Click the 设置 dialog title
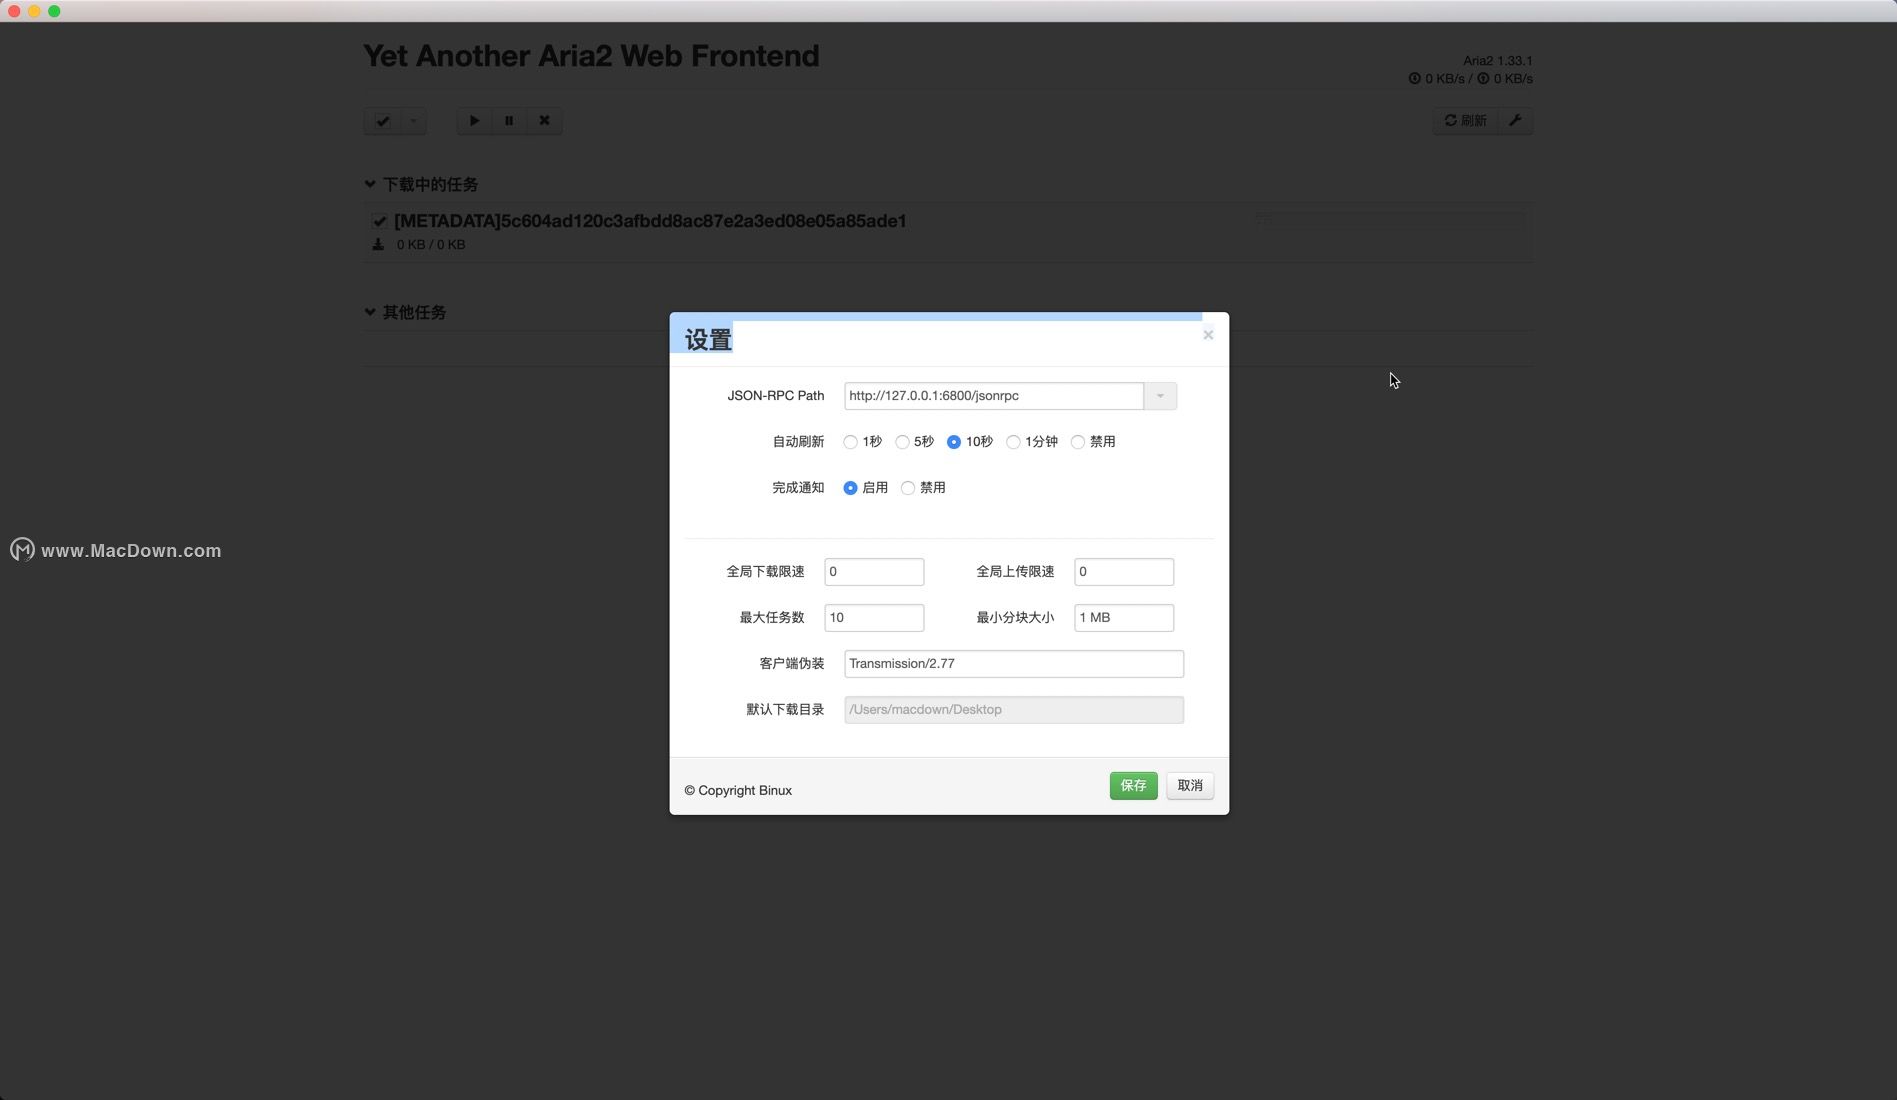The image size is (1897, 1100). click(709, 341)
